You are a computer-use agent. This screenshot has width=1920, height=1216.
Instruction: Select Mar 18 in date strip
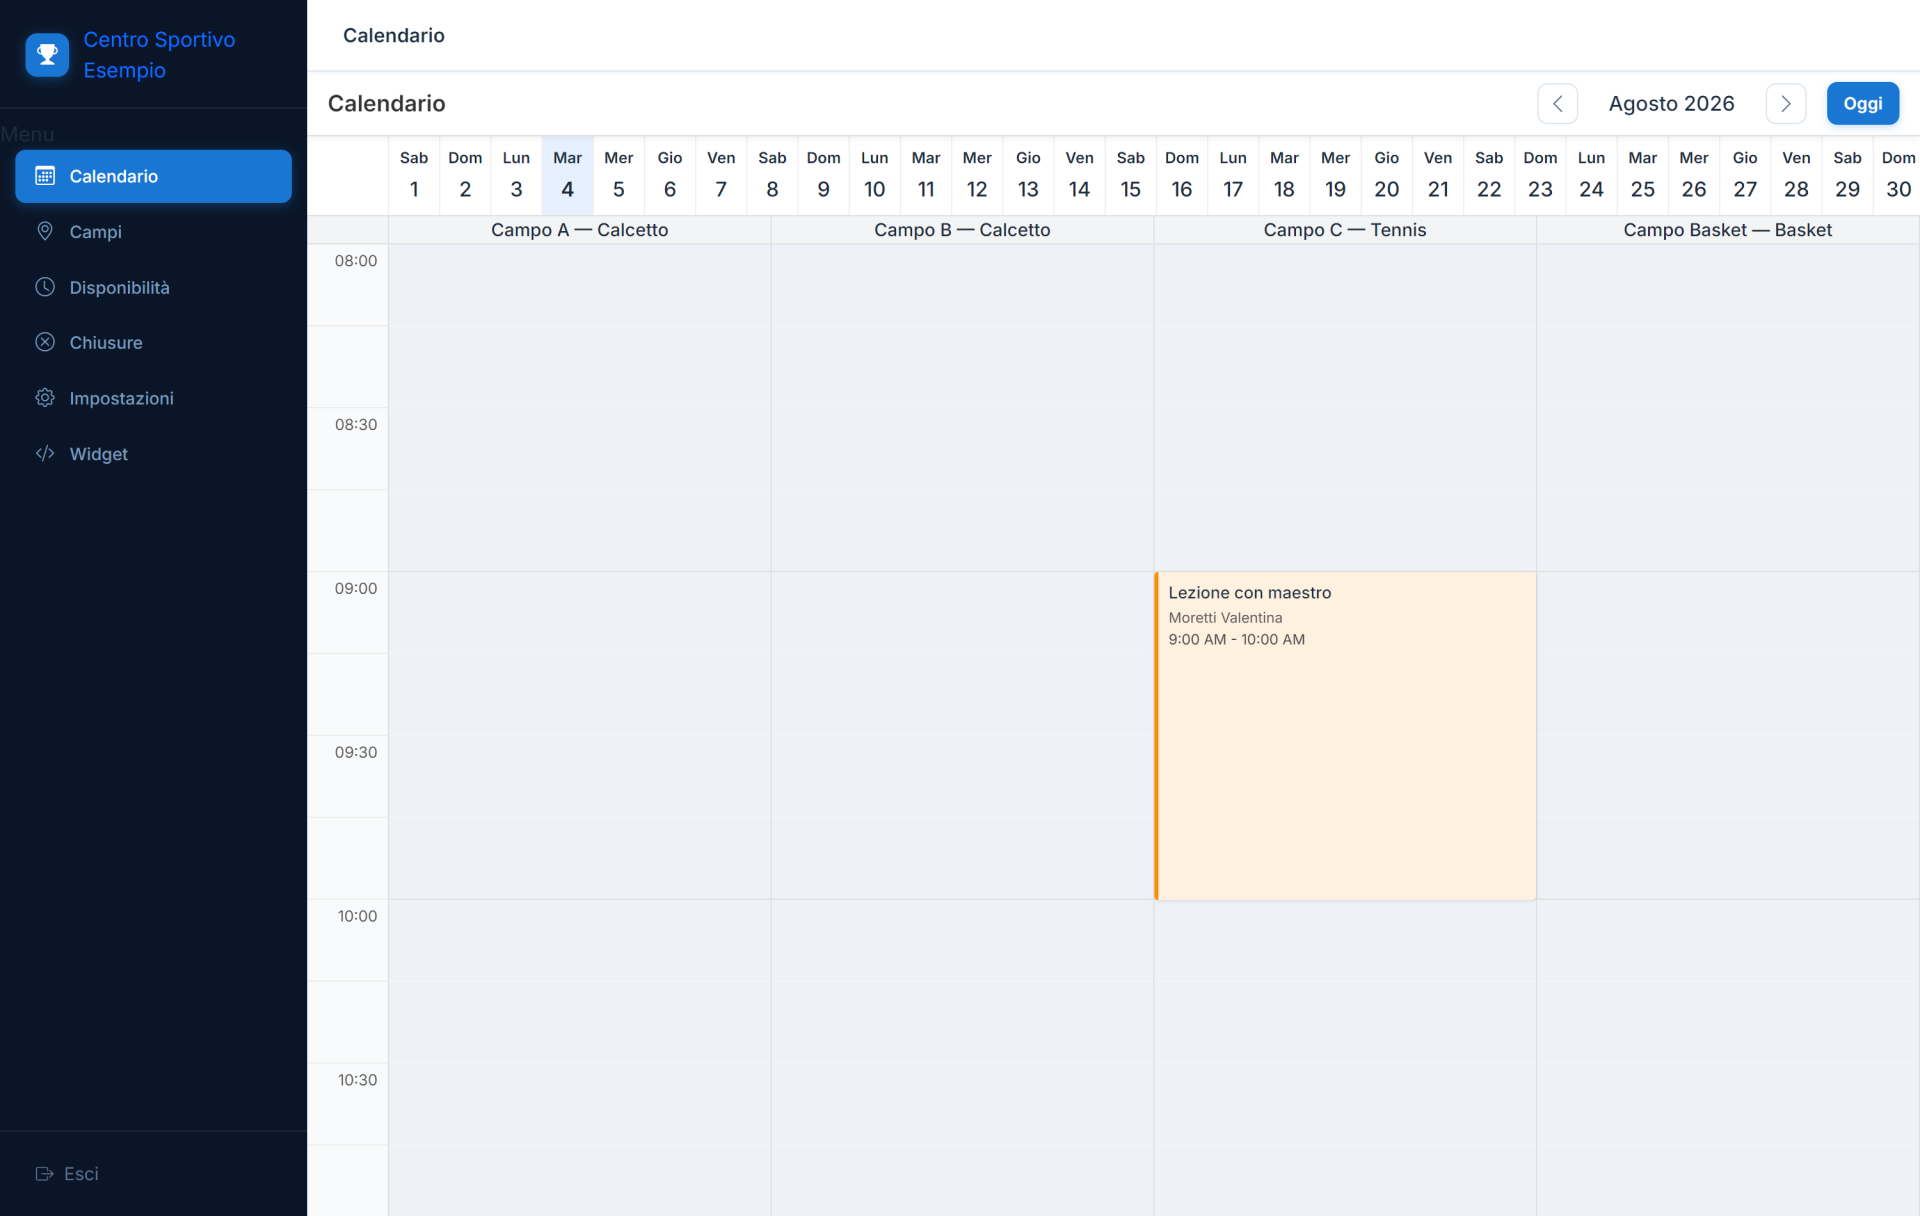coord(1284,175)
